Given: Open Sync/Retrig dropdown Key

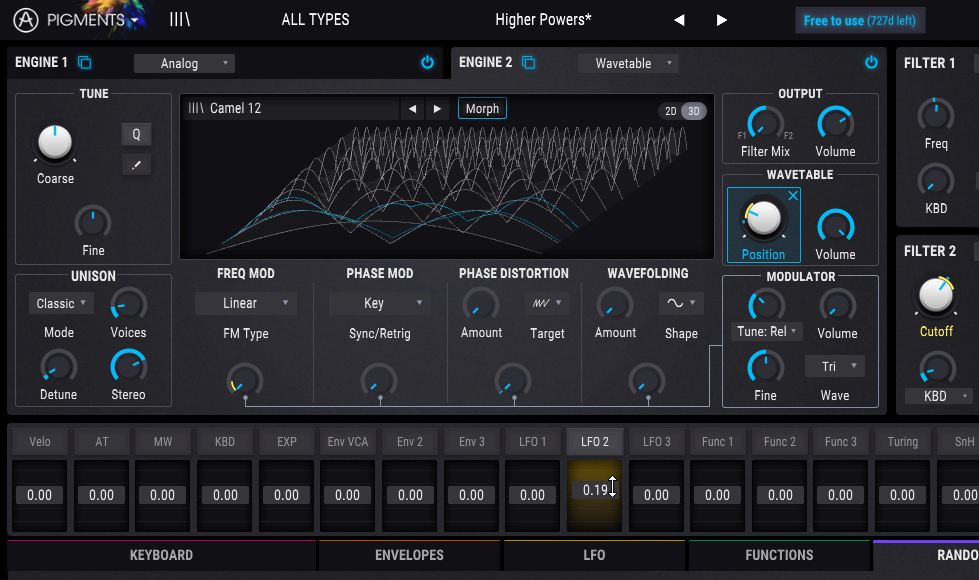Looking at the screenshot, I should [x=380, y=303].
